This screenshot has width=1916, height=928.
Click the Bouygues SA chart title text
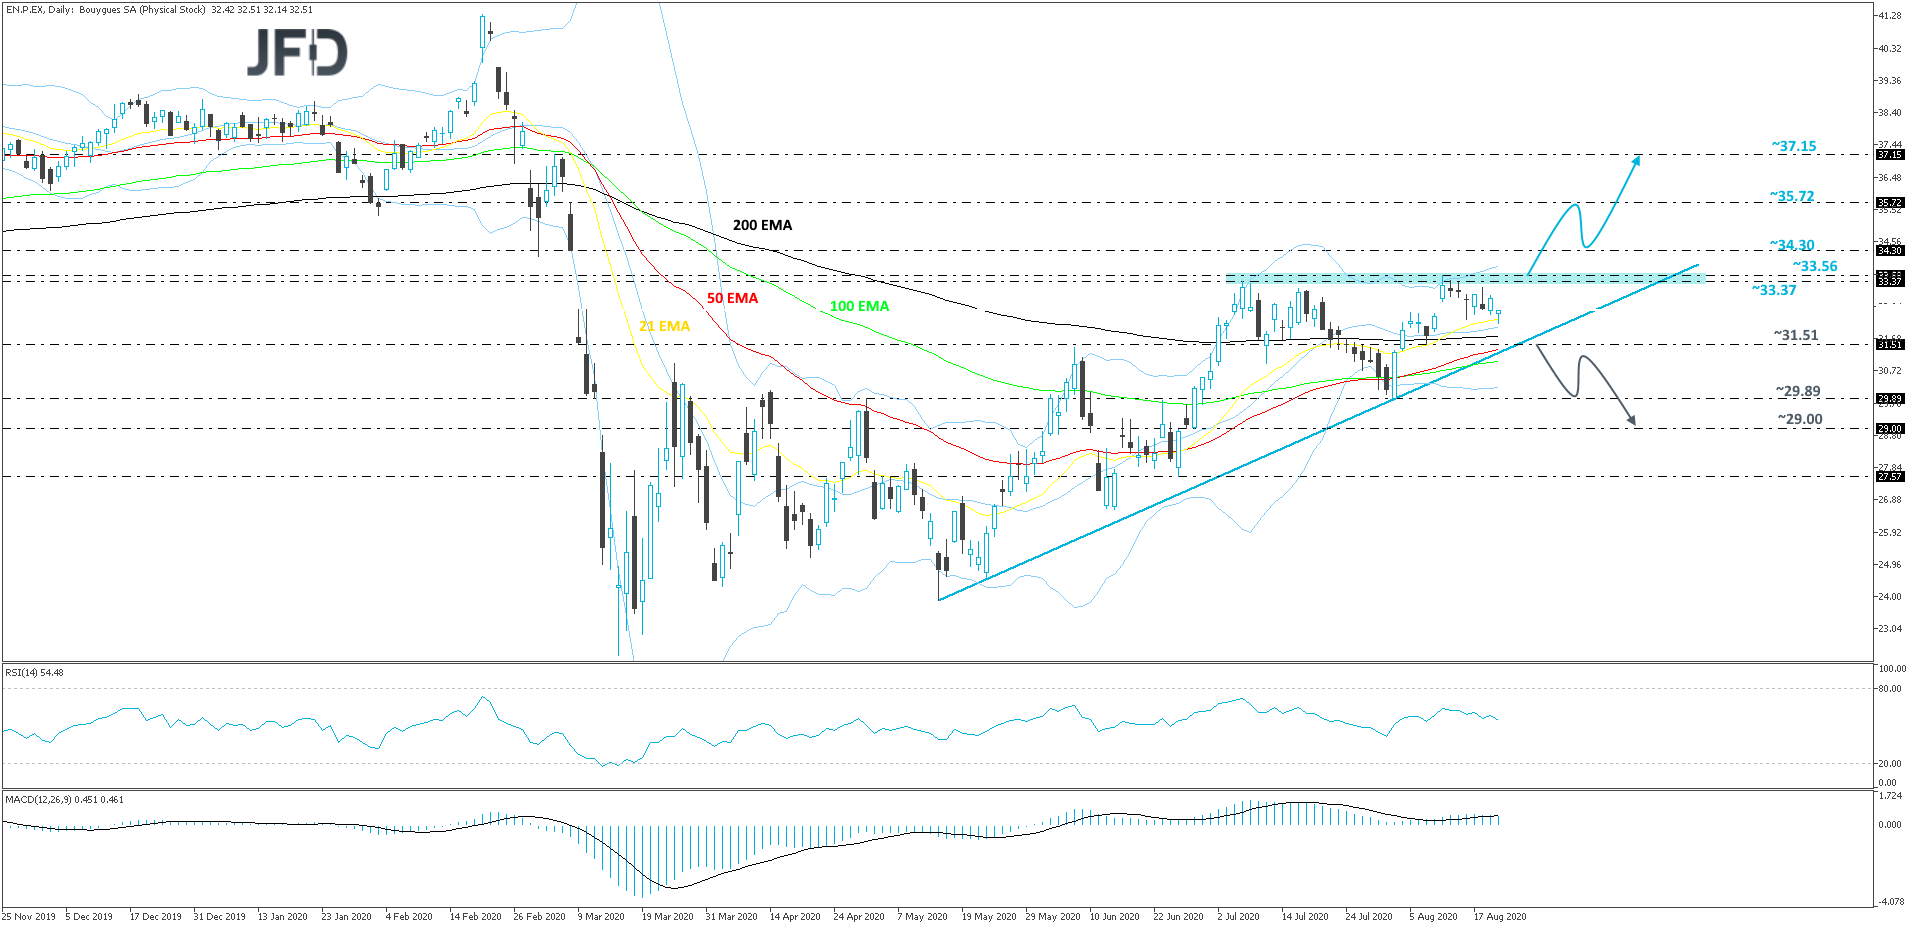point(160,9)
